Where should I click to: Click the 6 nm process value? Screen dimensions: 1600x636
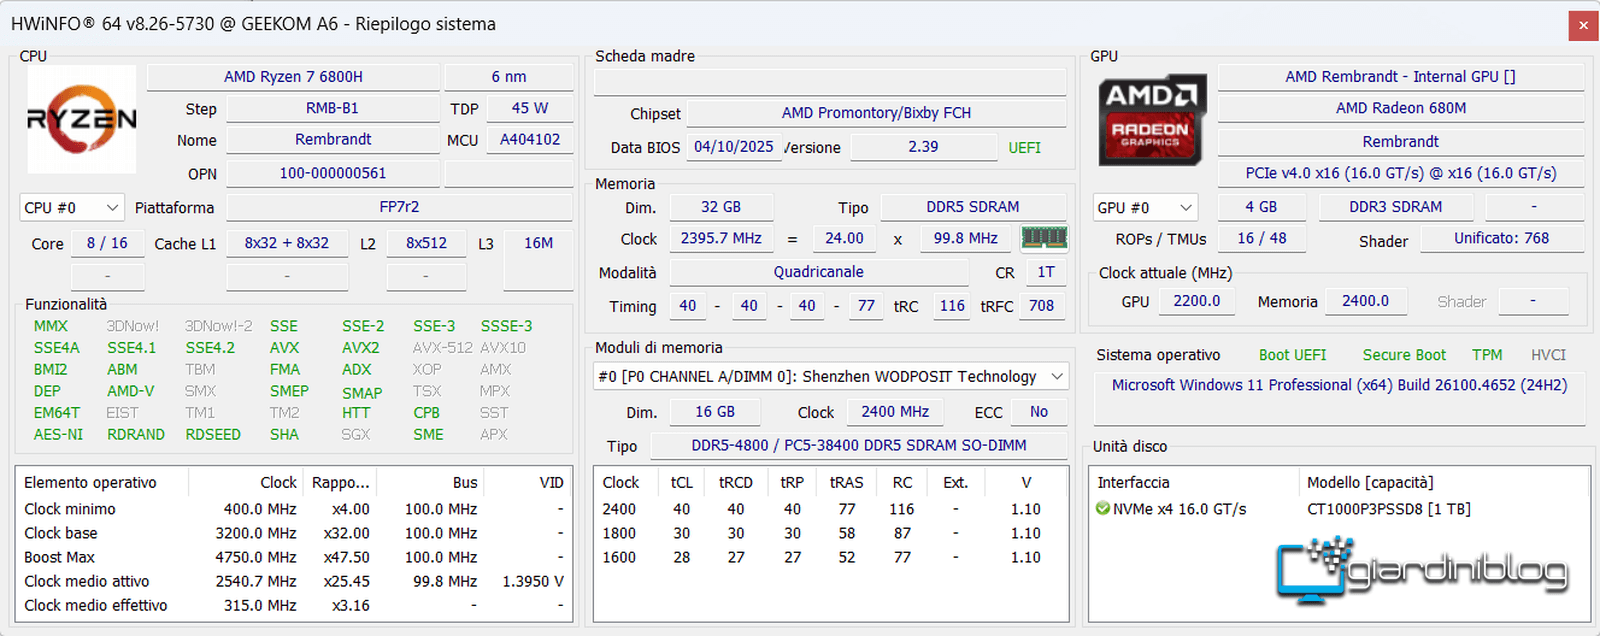point(509,77)
